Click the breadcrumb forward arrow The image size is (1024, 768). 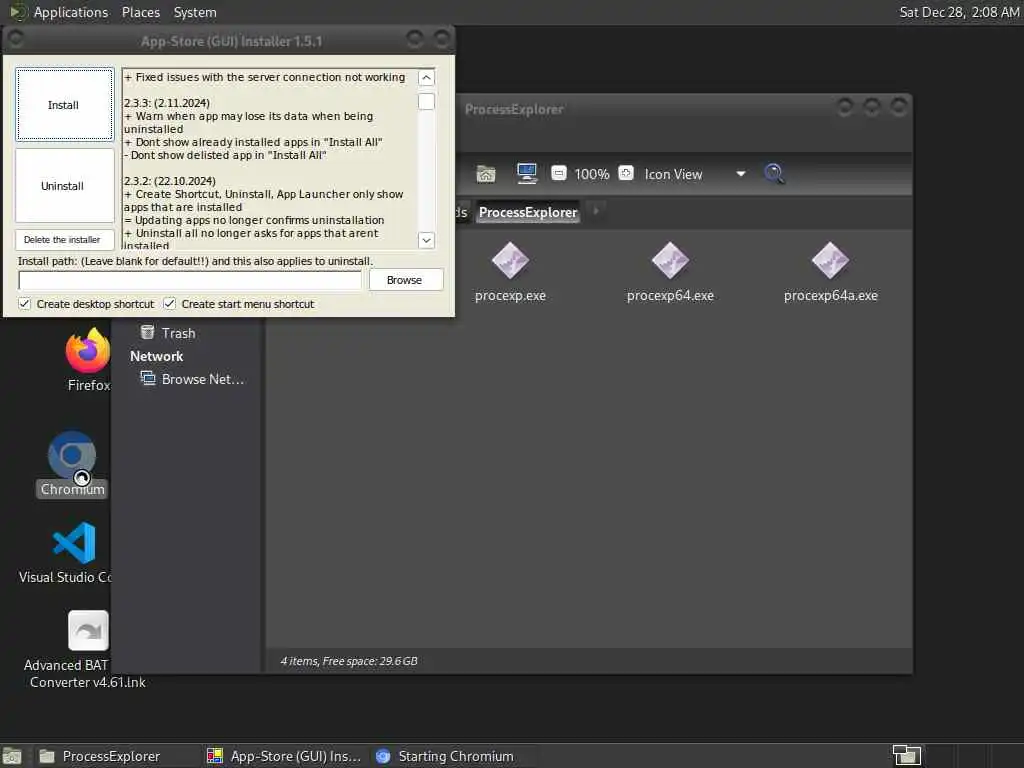[x=596, y=211]
